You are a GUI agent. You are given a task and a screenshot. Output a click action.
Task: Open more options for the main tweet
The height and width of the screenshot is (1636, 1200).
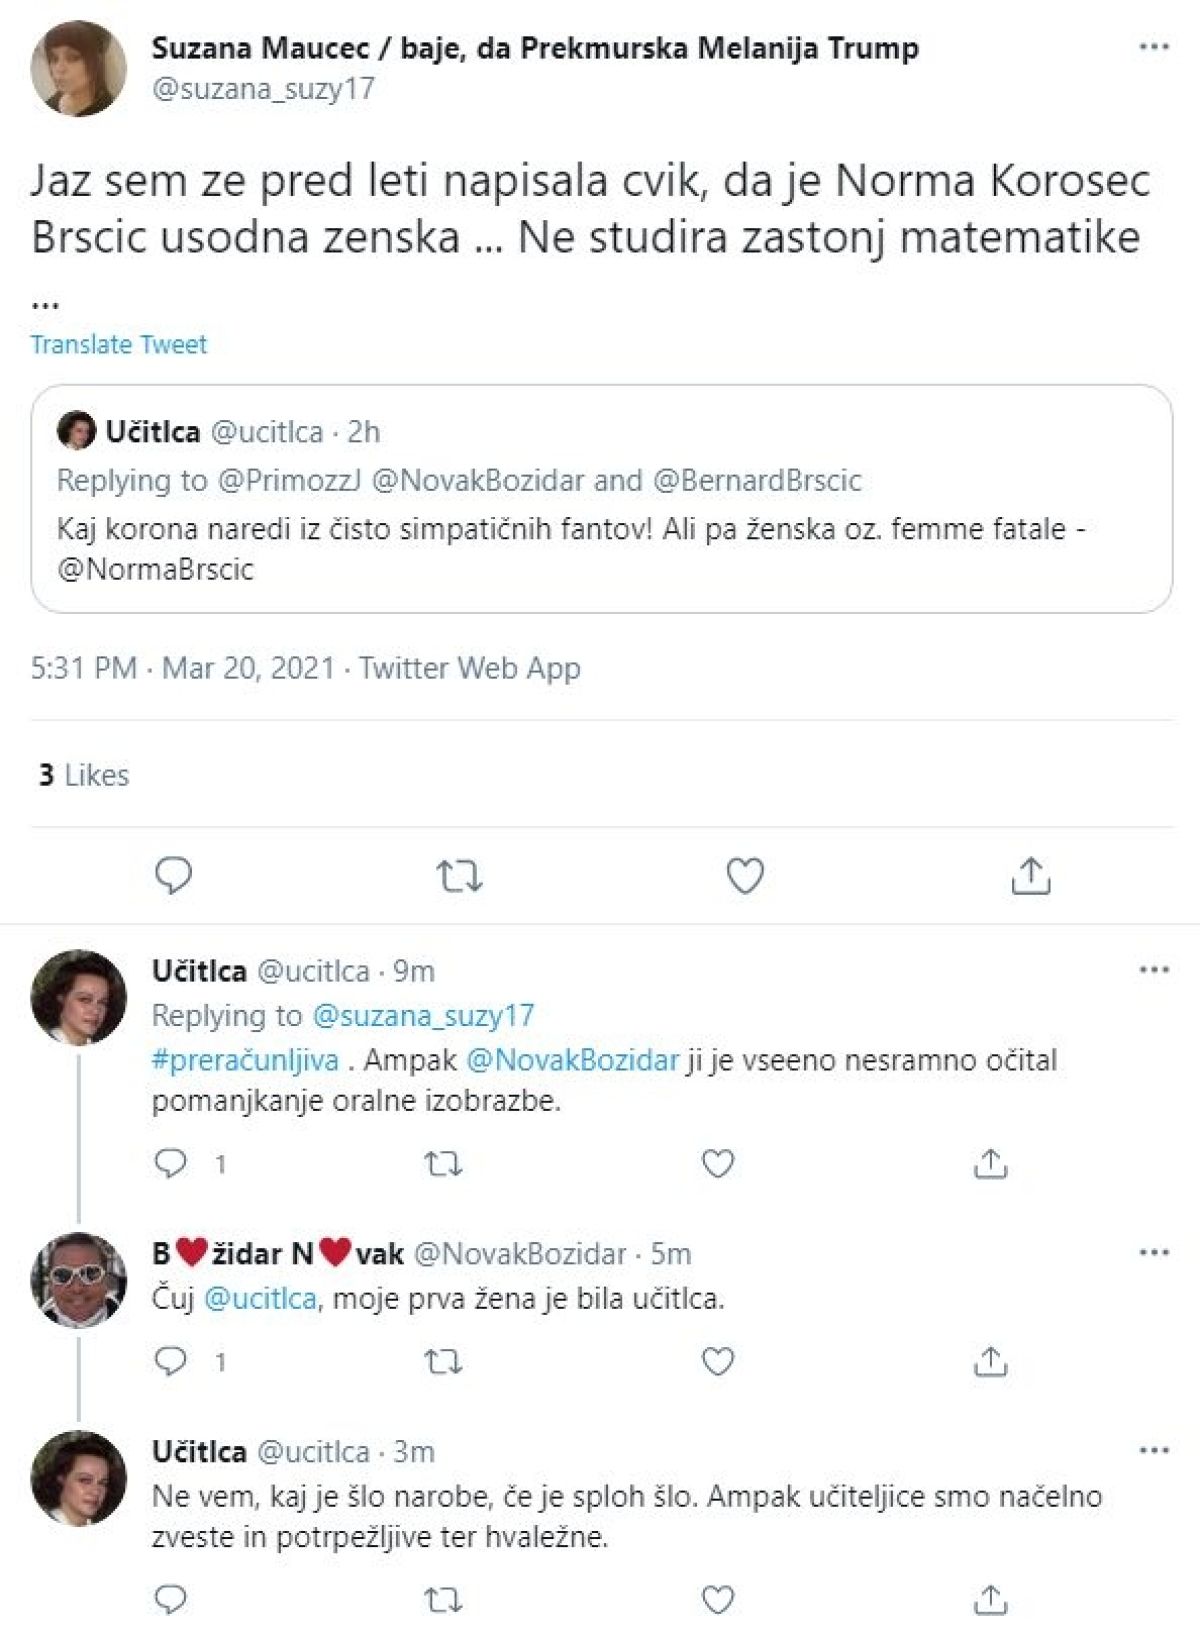pos(1154,48)
